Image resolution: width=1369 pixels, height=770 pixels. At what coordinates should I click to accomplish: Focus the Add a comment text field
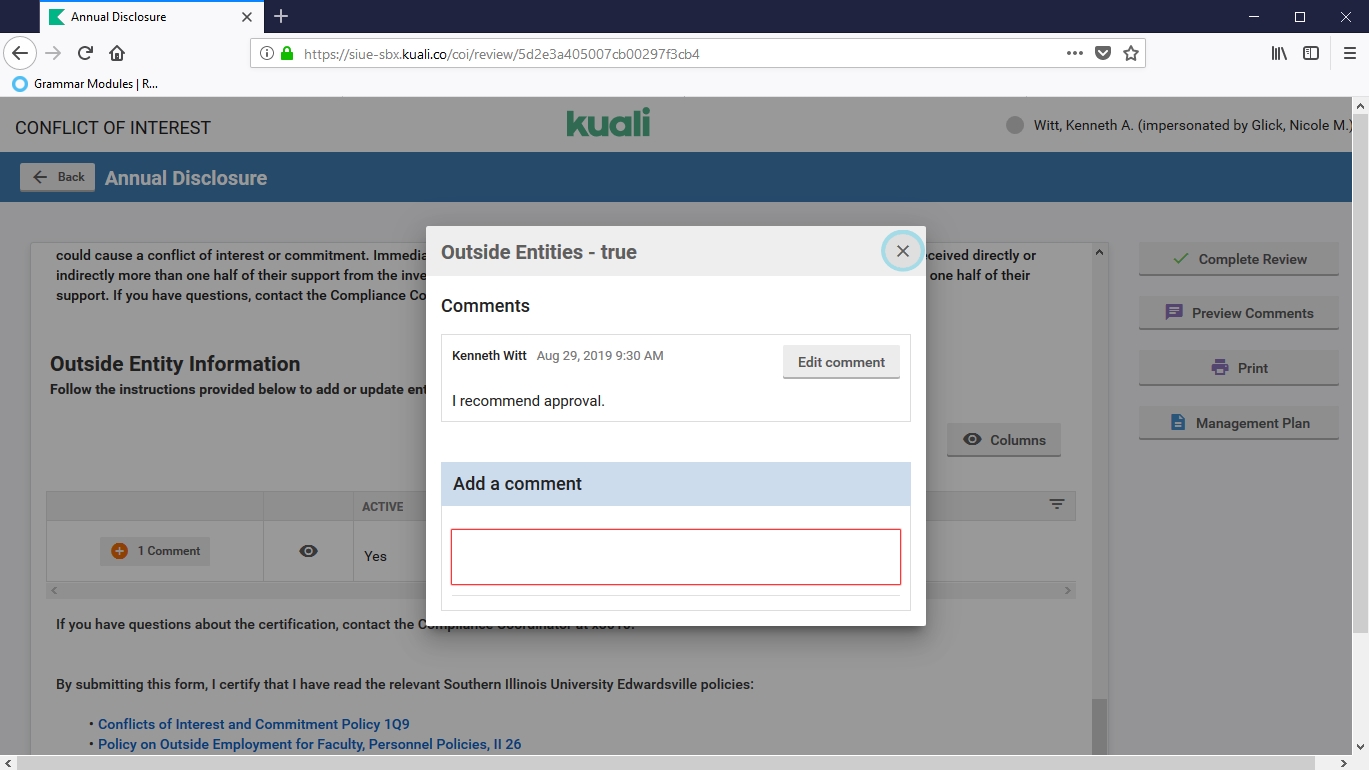coord(675,557)
